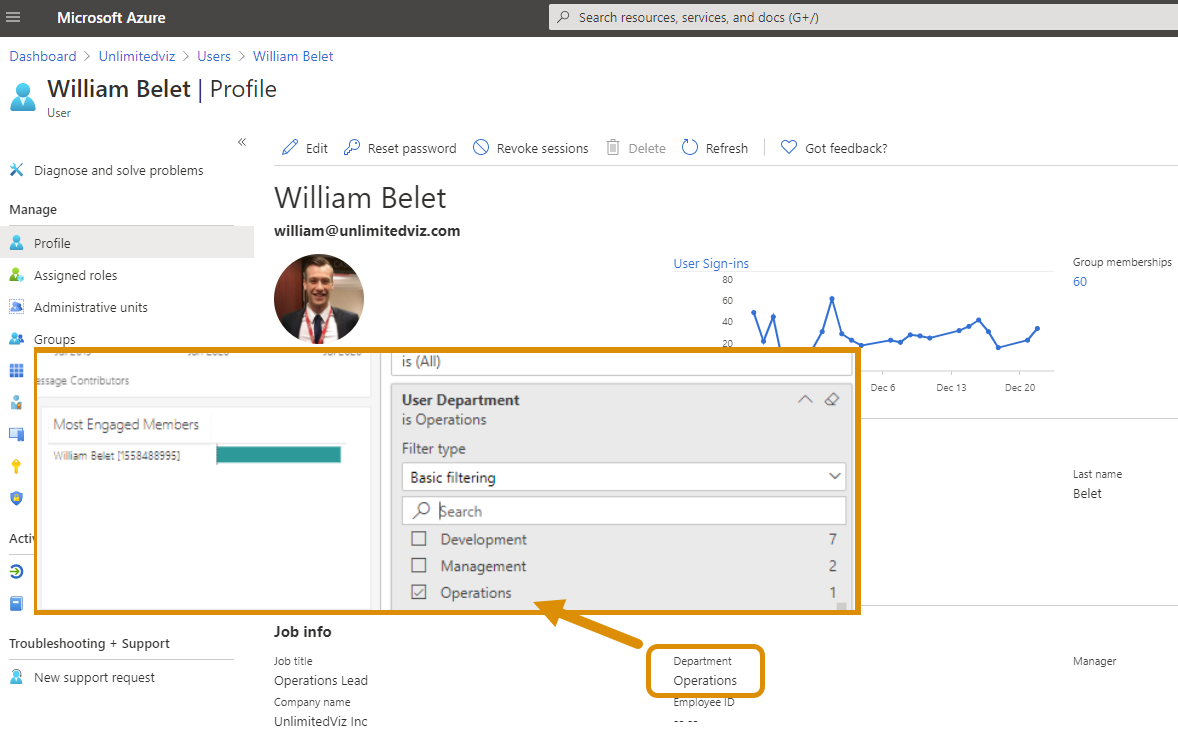This screenshot has height=737, width=1178.
Task: Check the Development department checkbox
Action: 419,539
